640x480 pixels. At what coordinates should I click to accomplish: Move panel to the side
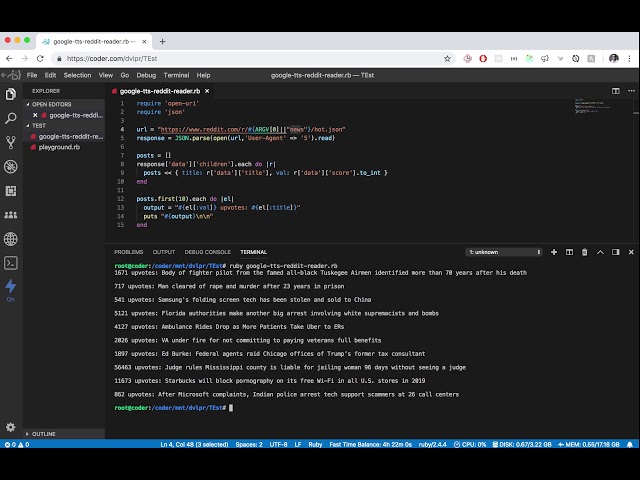click(616, 252)
